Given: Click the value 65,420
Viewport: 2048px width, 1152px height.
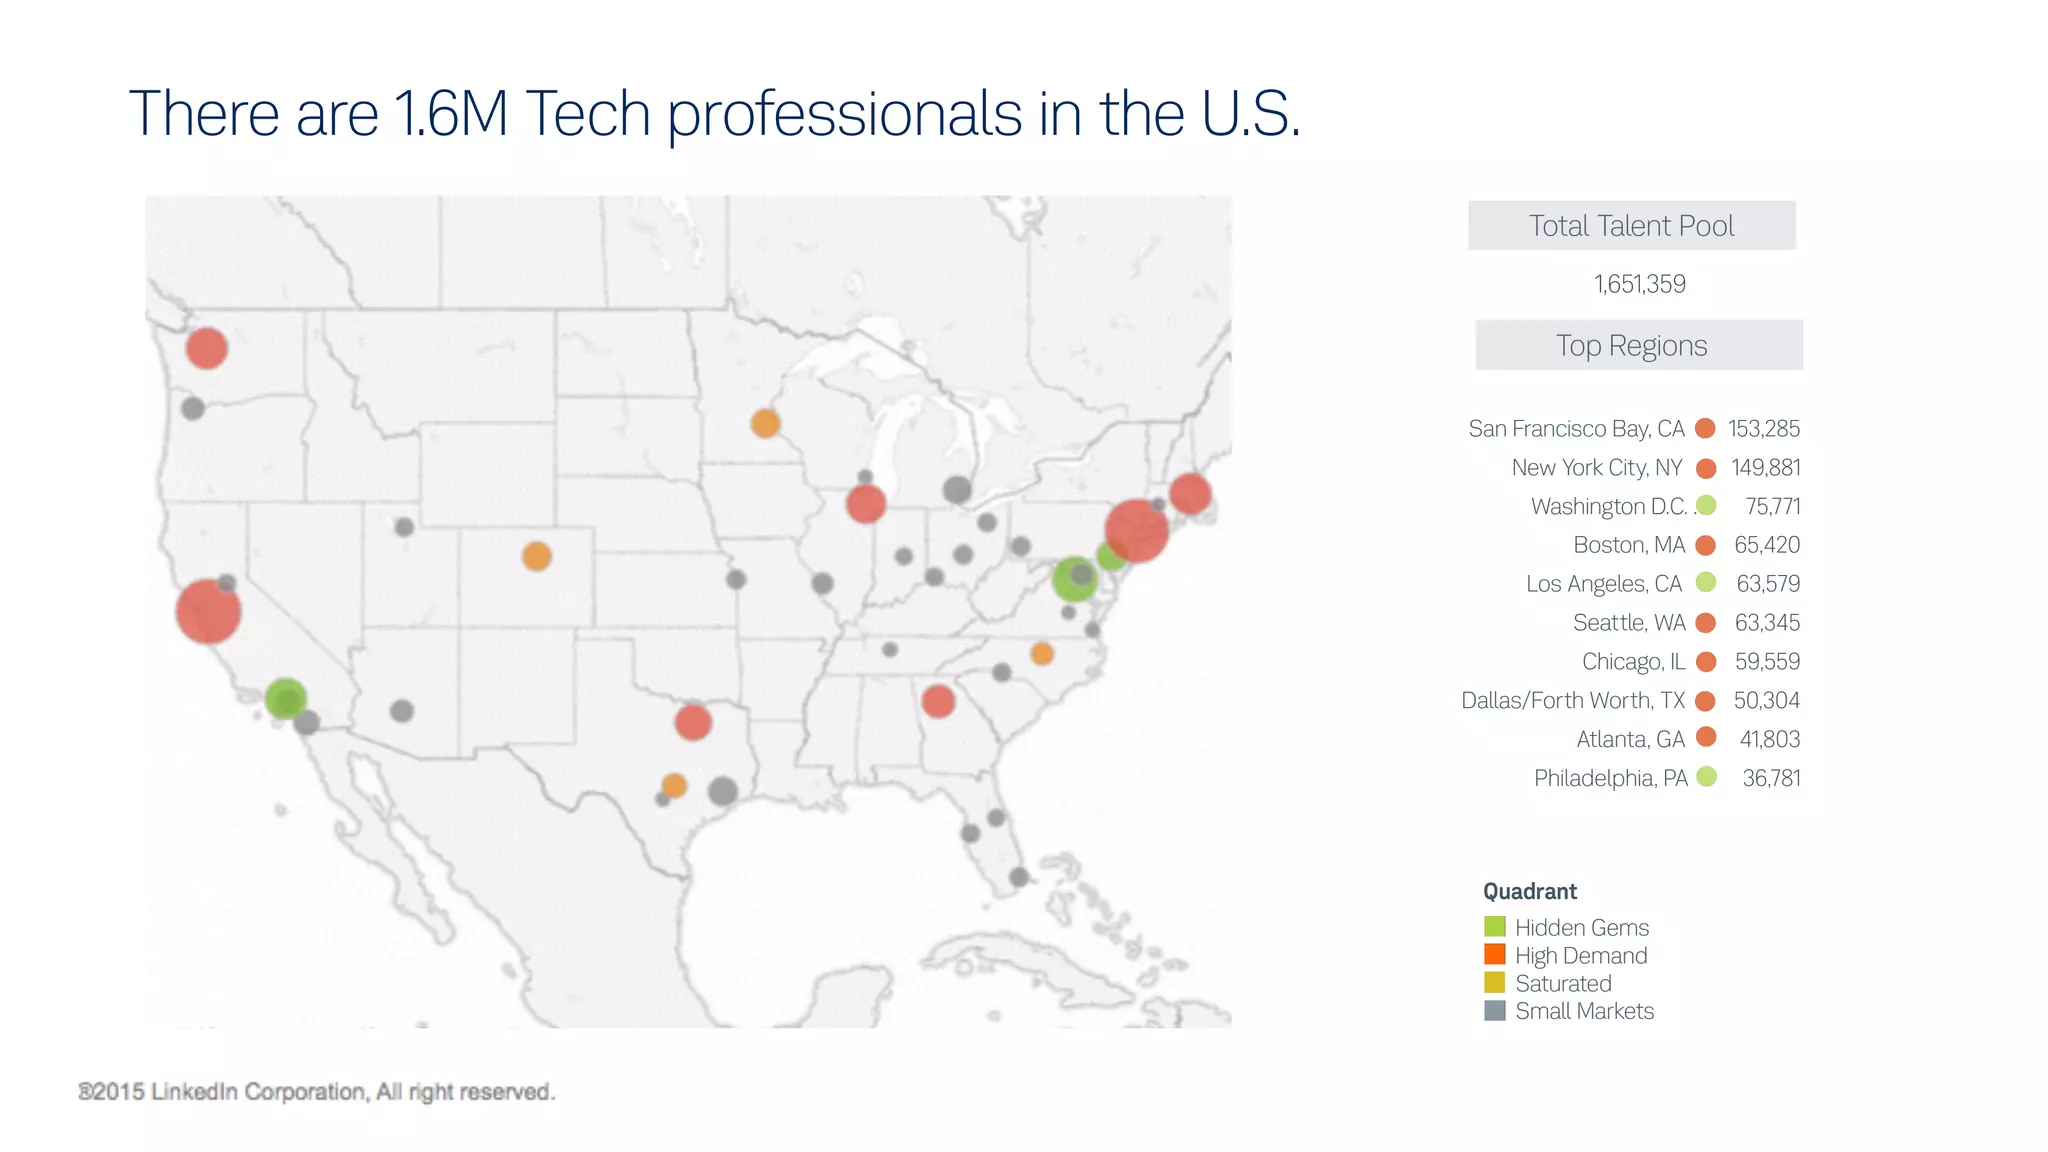Looking at the screenshot, I should tap(1767, 545).
